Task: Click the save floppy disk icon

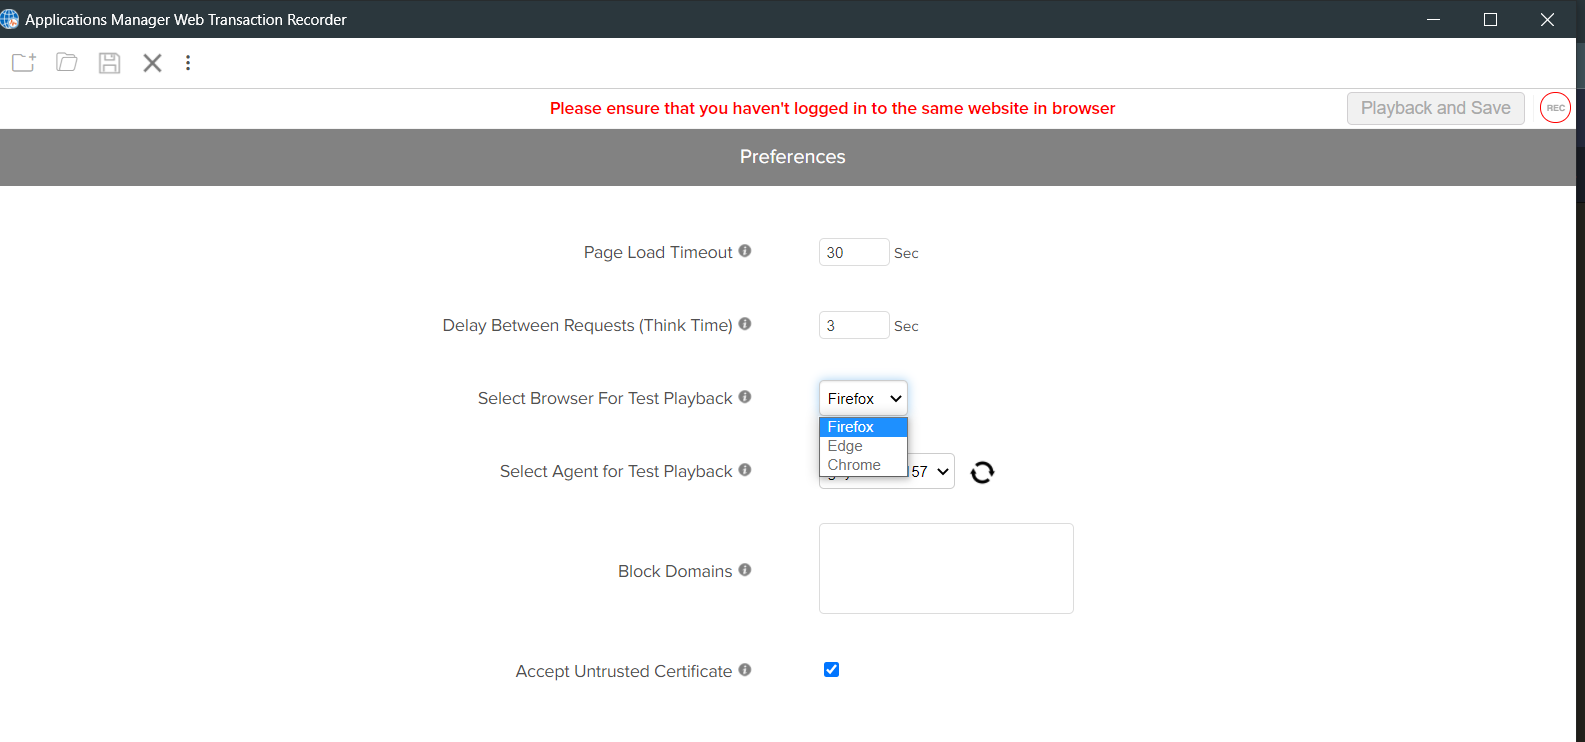Action: (x=110, y=63)
